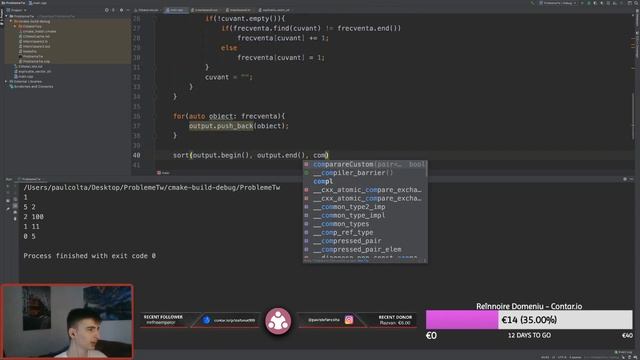
Task: Open the ProblemeTw run tab
Action: [31, 179]
